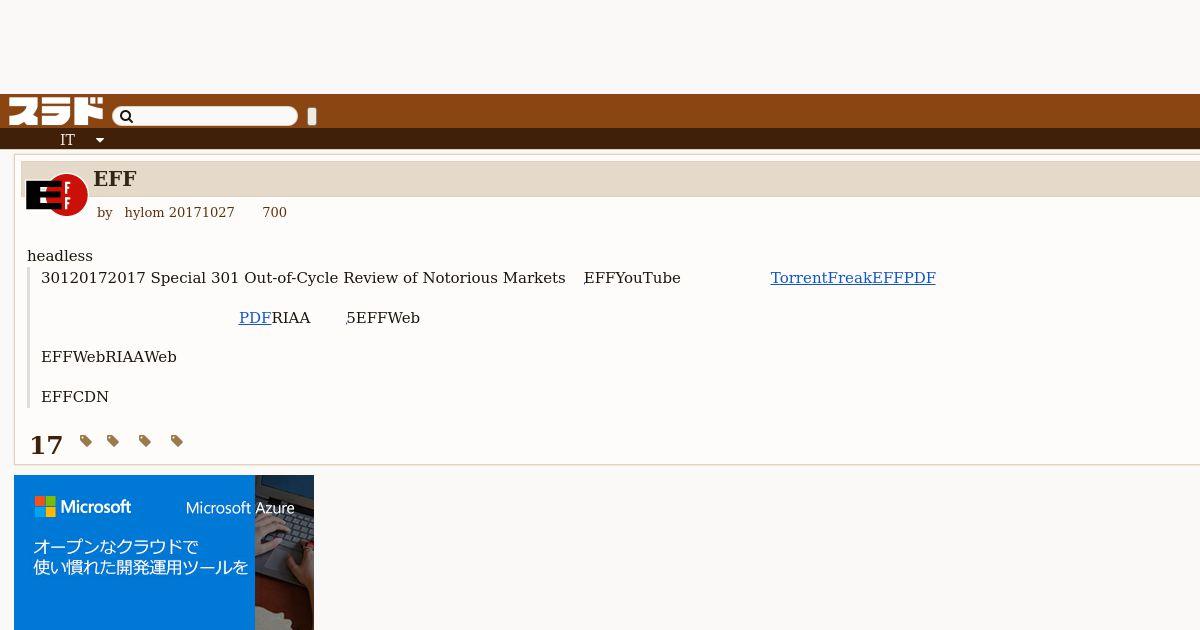Select the EFFWebRIAAWeb paragraph text
This screenshot has height=630, width=1200.
point(109,357)
